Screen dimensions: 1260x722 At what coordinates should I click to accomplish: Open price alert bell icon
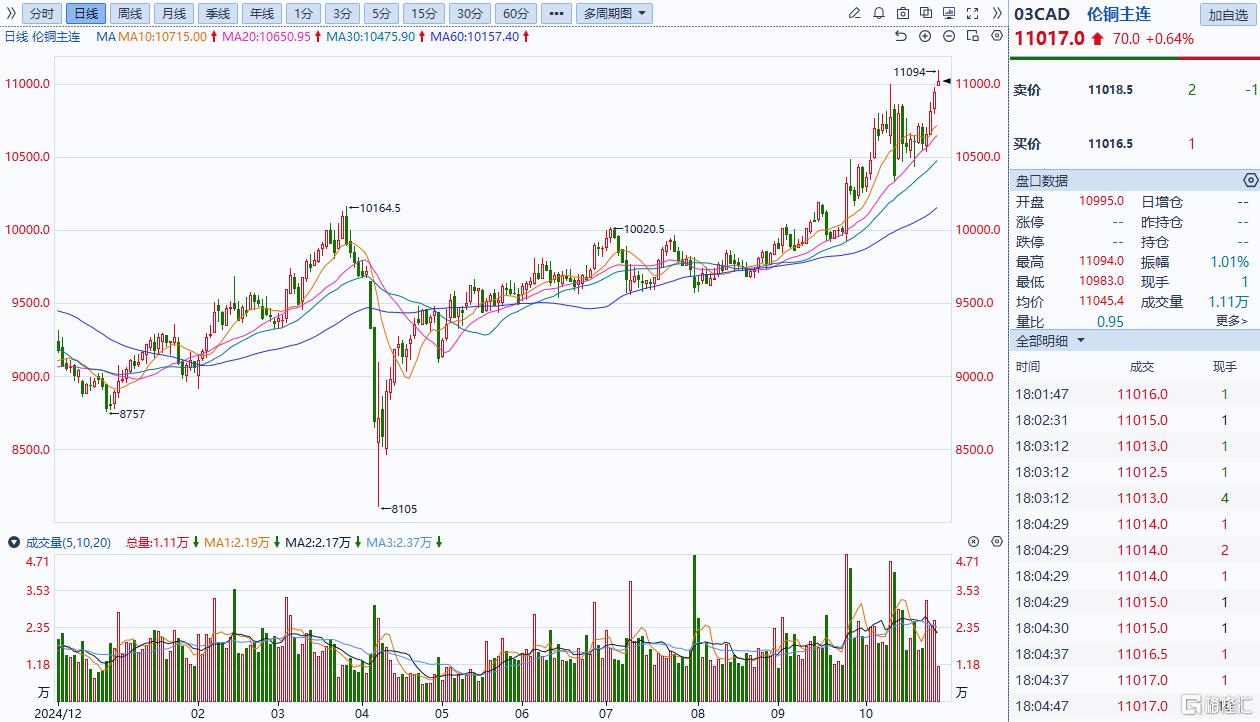879,14
